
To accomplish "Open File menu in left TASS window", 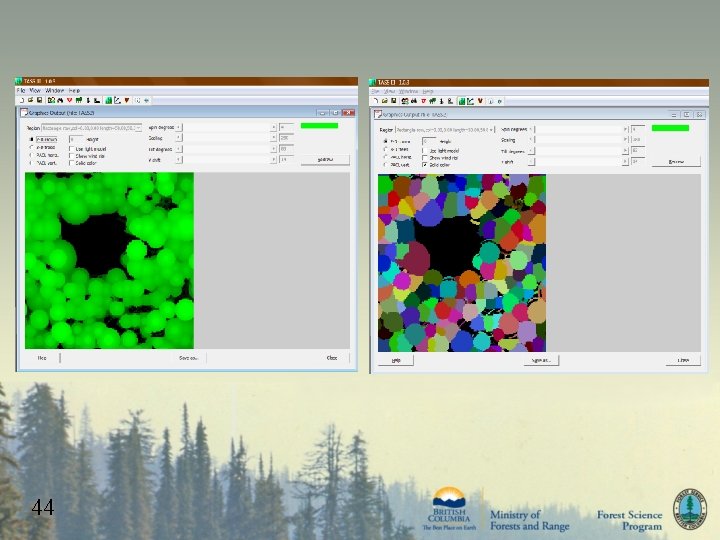I will [21, 90].
